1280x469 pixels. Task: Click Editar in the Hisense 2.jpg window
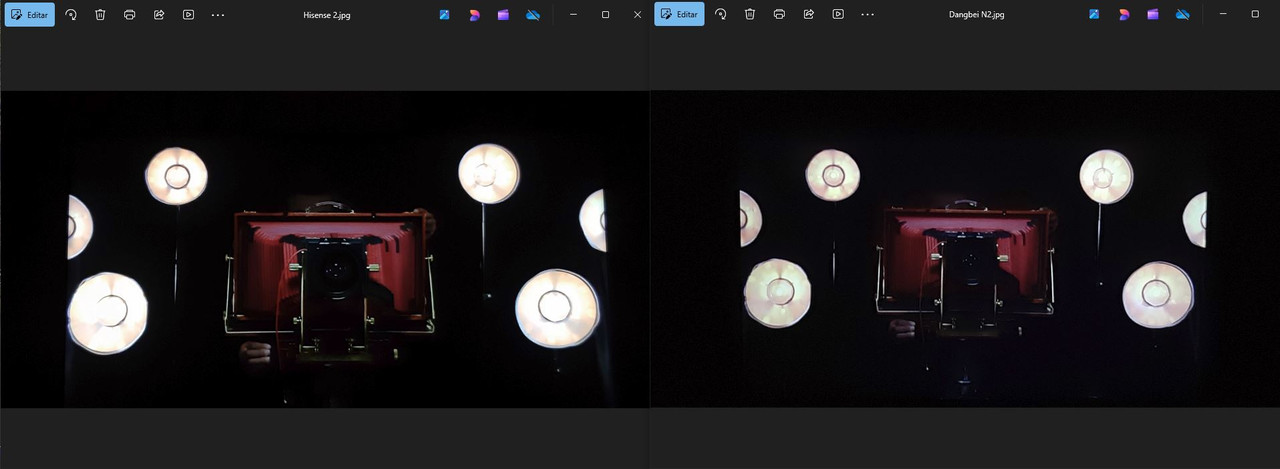tap(29, 15)
